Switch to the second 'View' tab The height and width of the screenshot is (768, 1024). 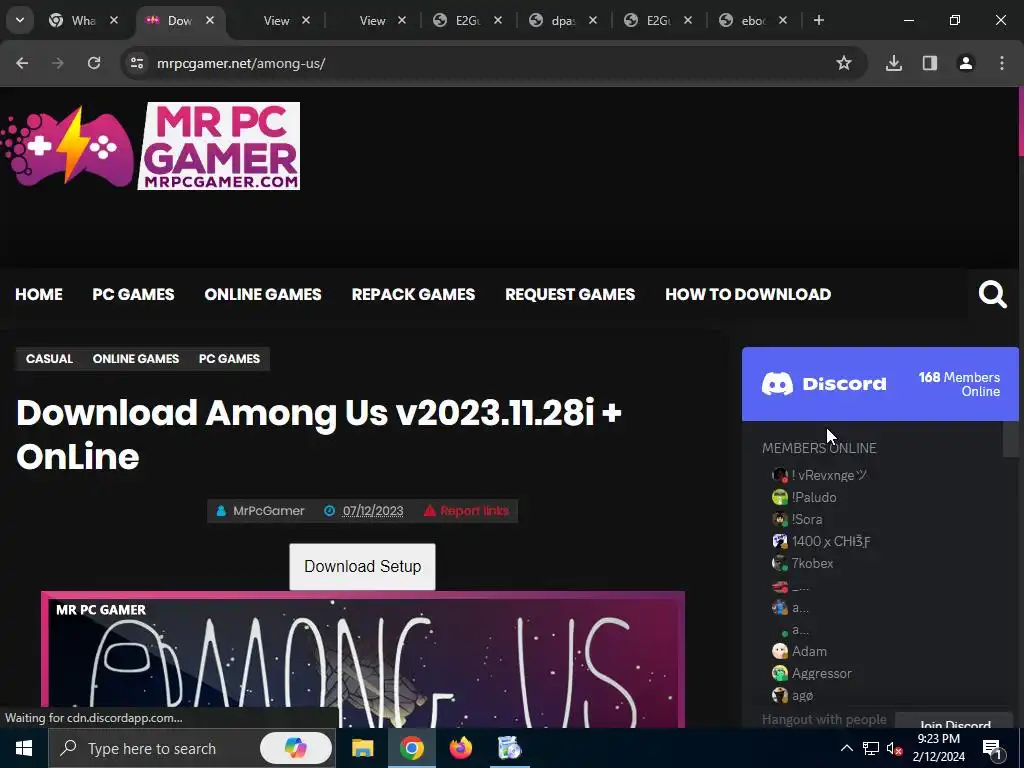372,20
